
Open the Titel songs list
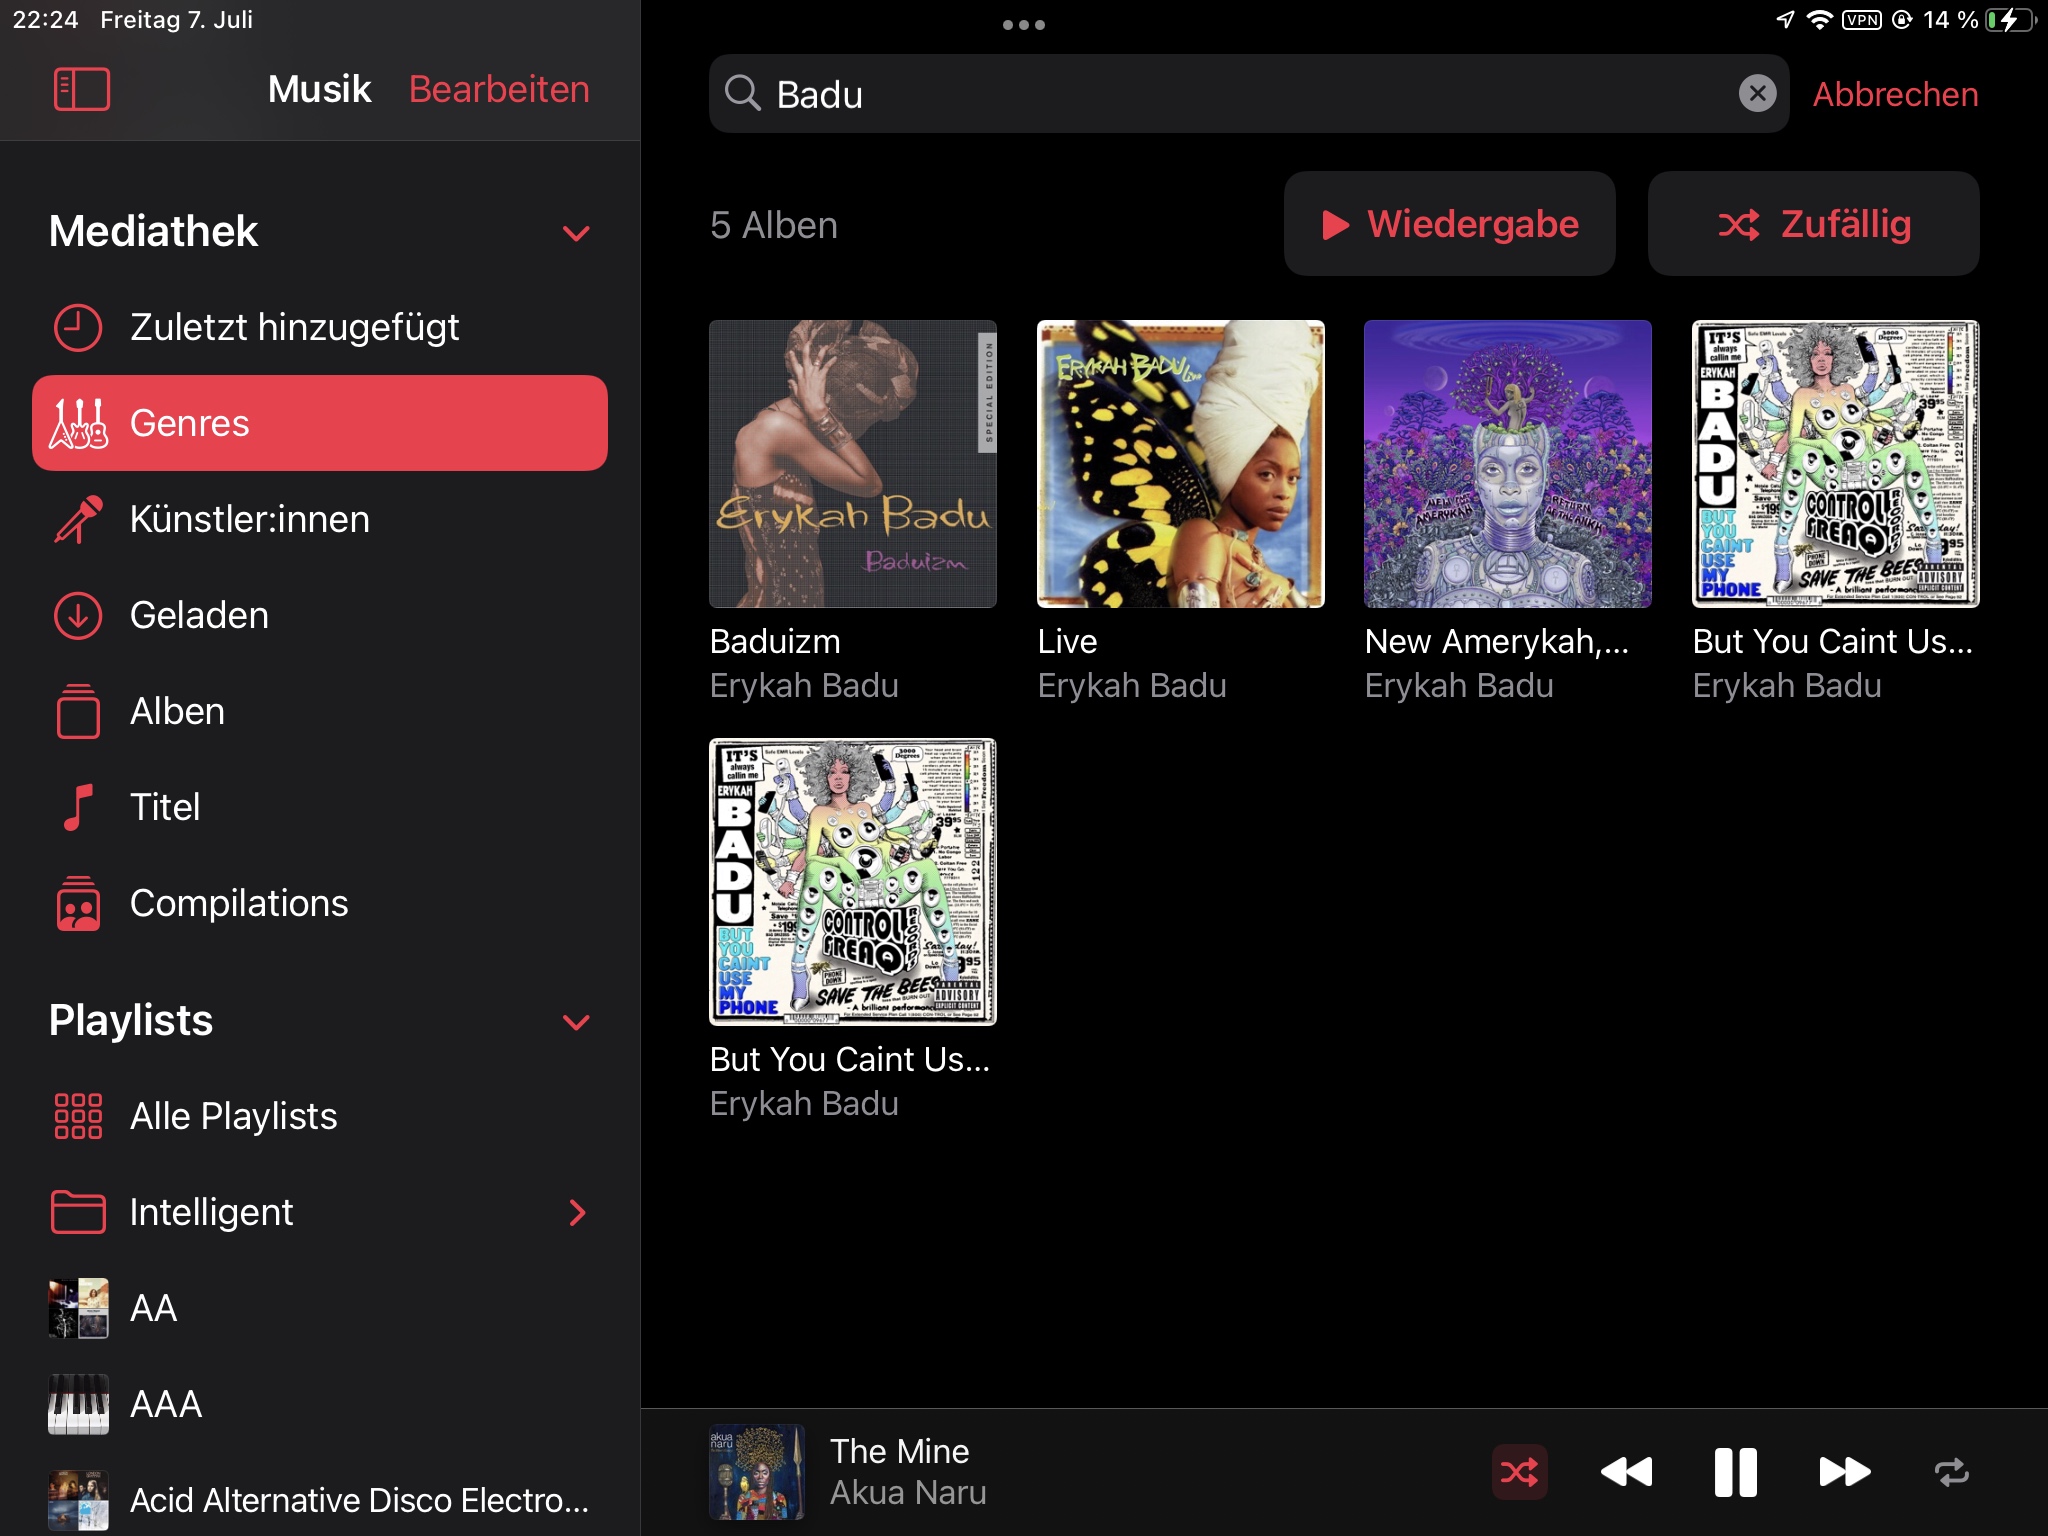pyautogui.click(x=320, y=807)
